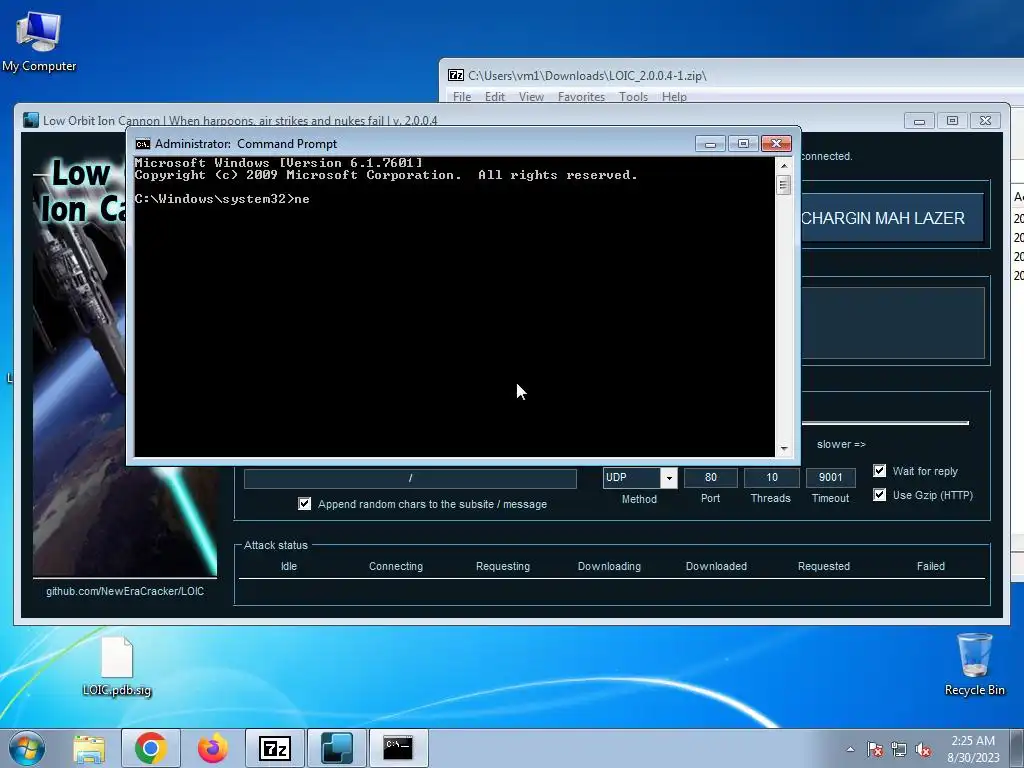Maximize the Low Orbit Ion Cannon window
Image resolution: width=1024 pixels, height=768 pixels.
[x=952, y=121]
